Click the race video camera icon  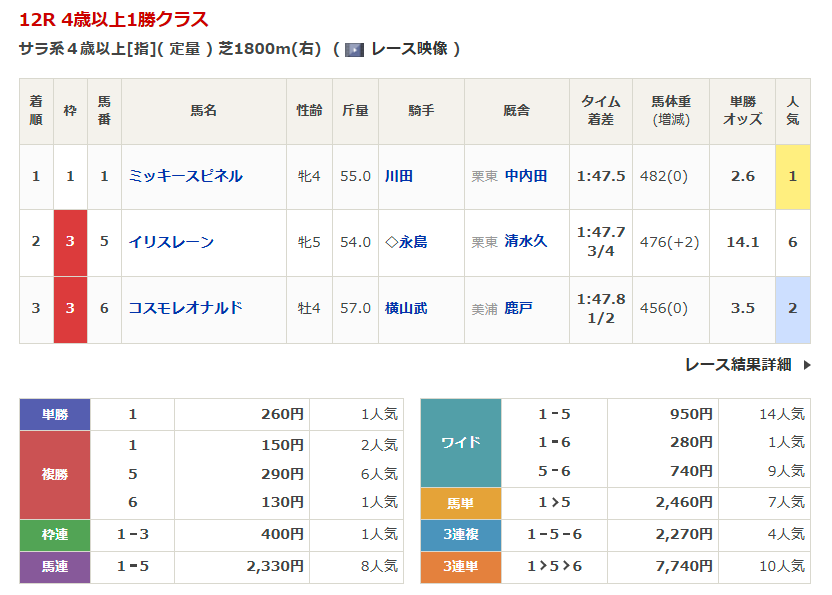[354, 49]
